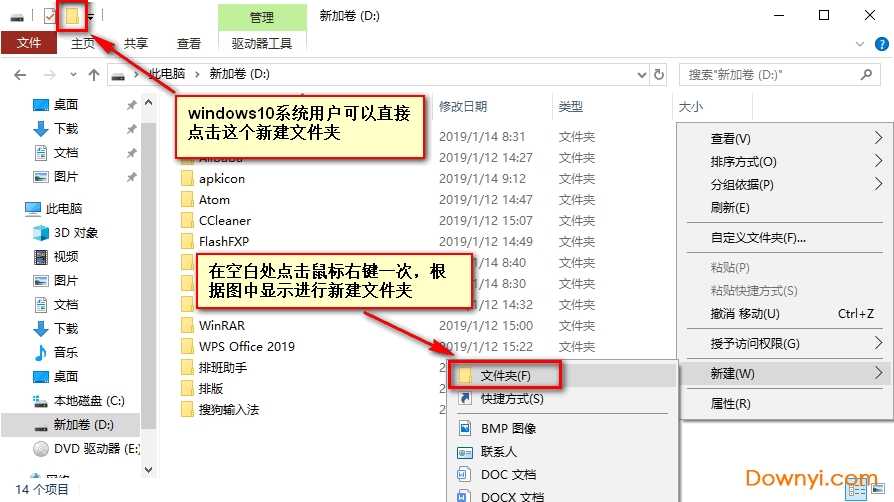Select 新加卷 (D:) drive in sidebar

[x=71, y=424]
